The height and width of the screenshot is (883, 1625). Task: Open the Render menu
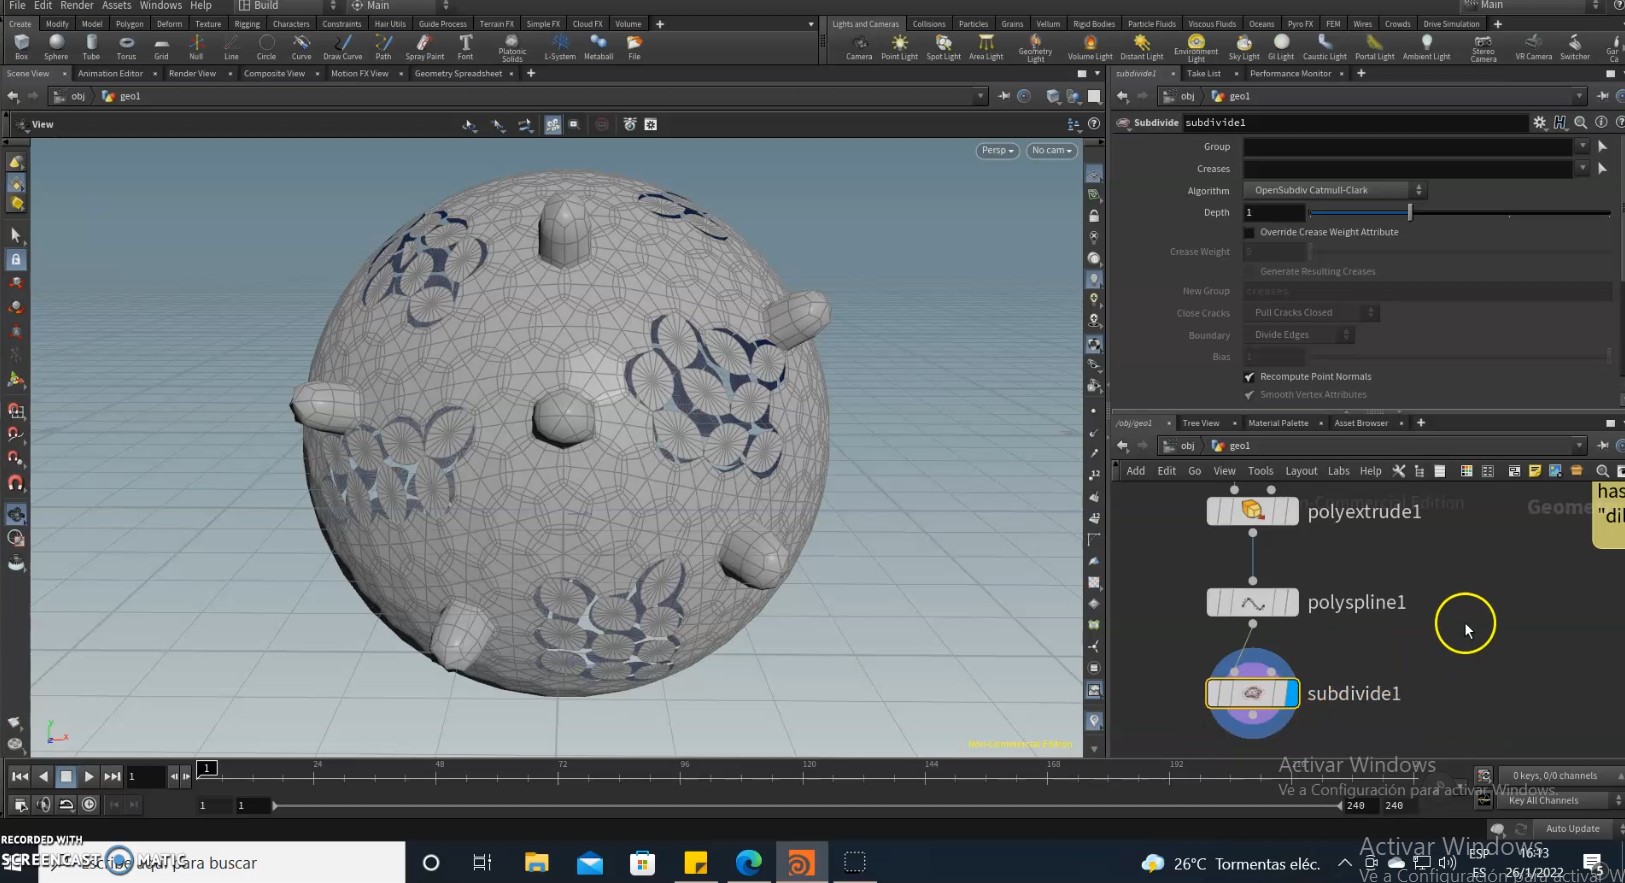click(76, 6)
